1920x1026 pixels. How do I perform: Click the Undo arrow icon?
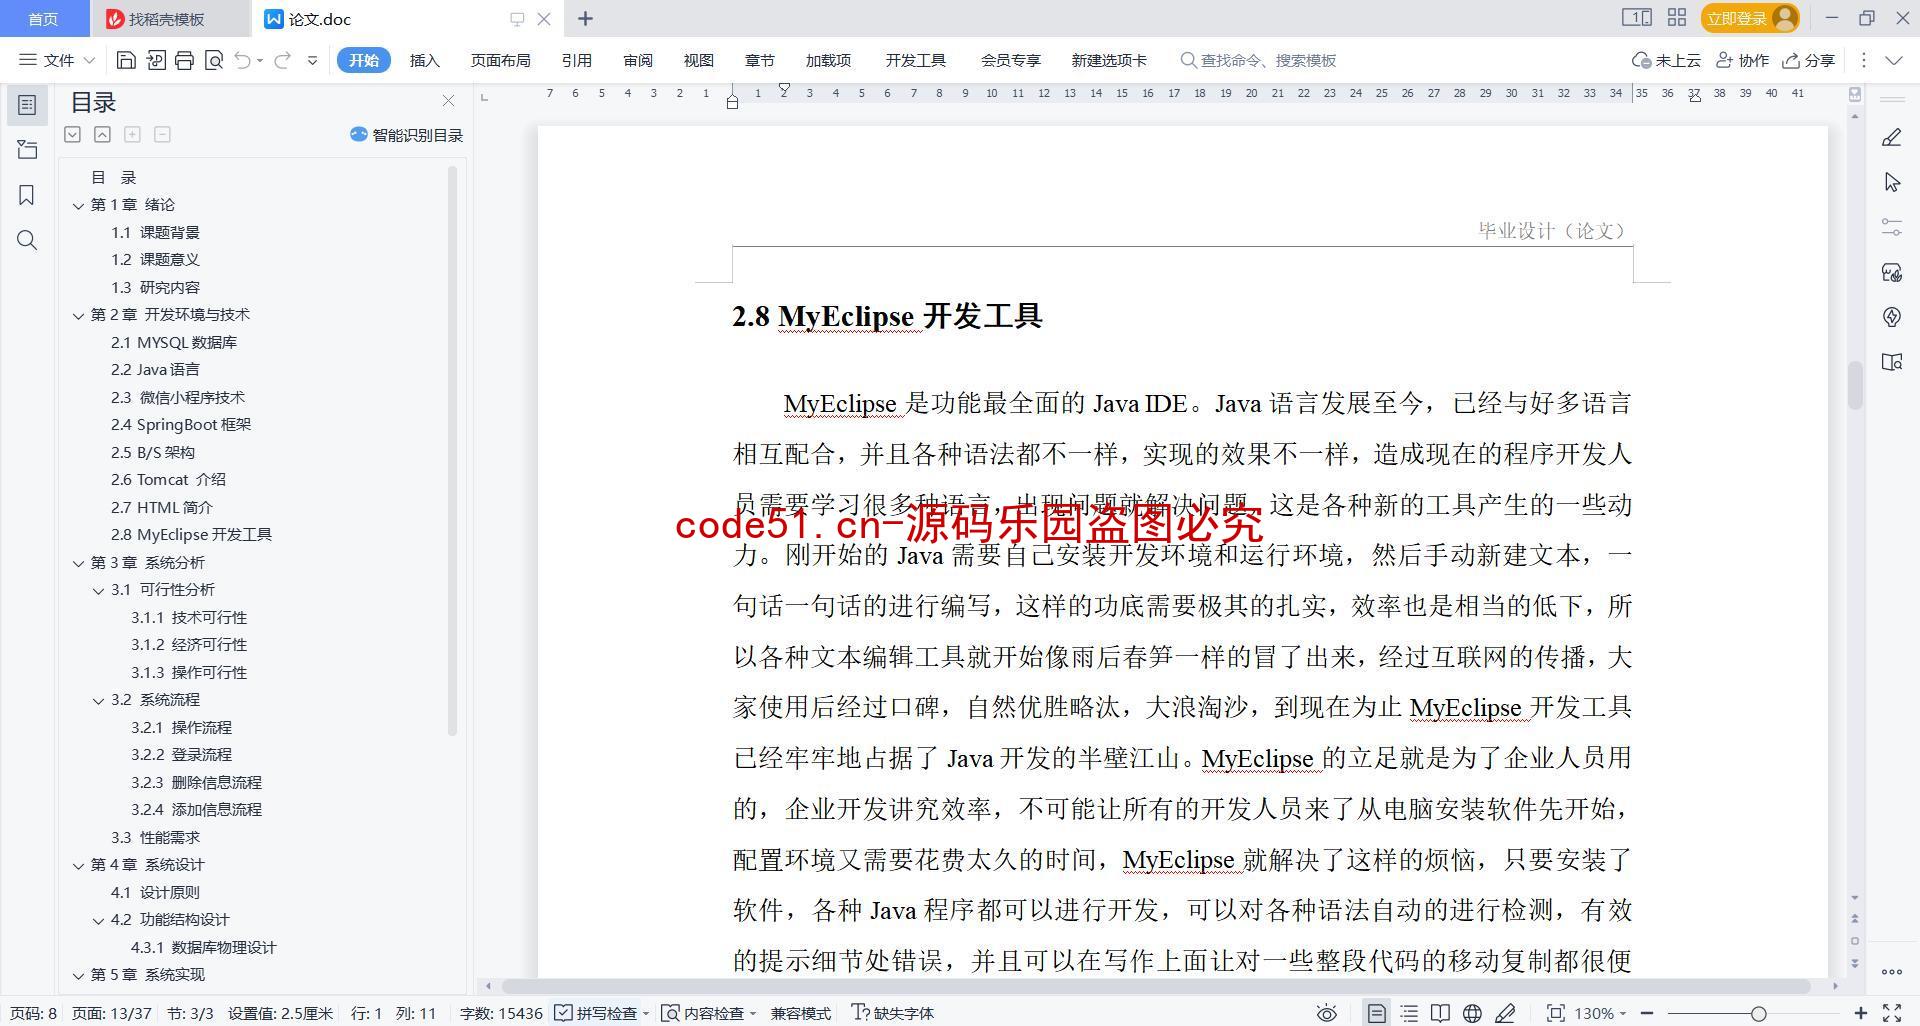click(x=242, y=60)
